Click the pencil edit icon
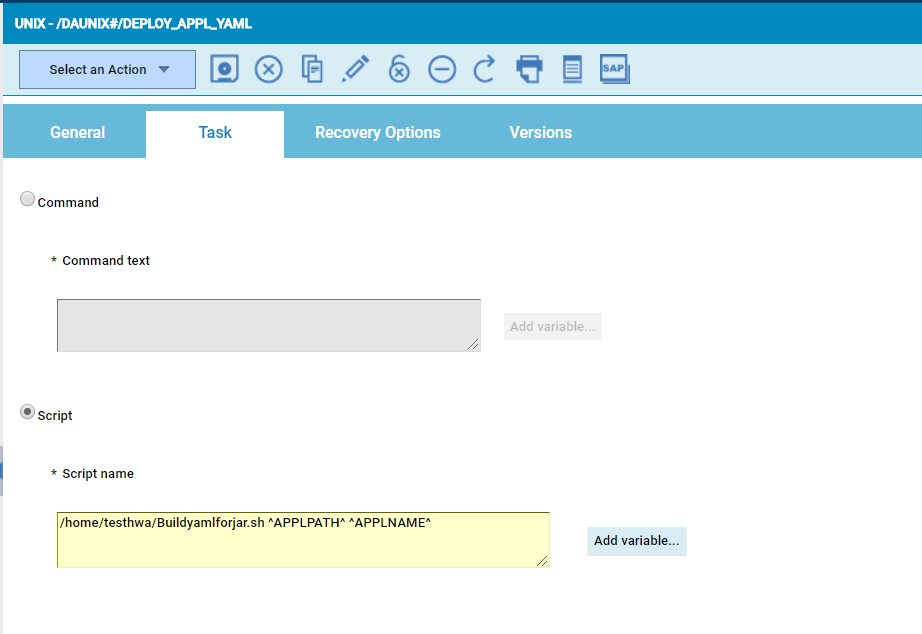Image resolution: width=922 pixels, height=634 pixels. pos(355,69)
